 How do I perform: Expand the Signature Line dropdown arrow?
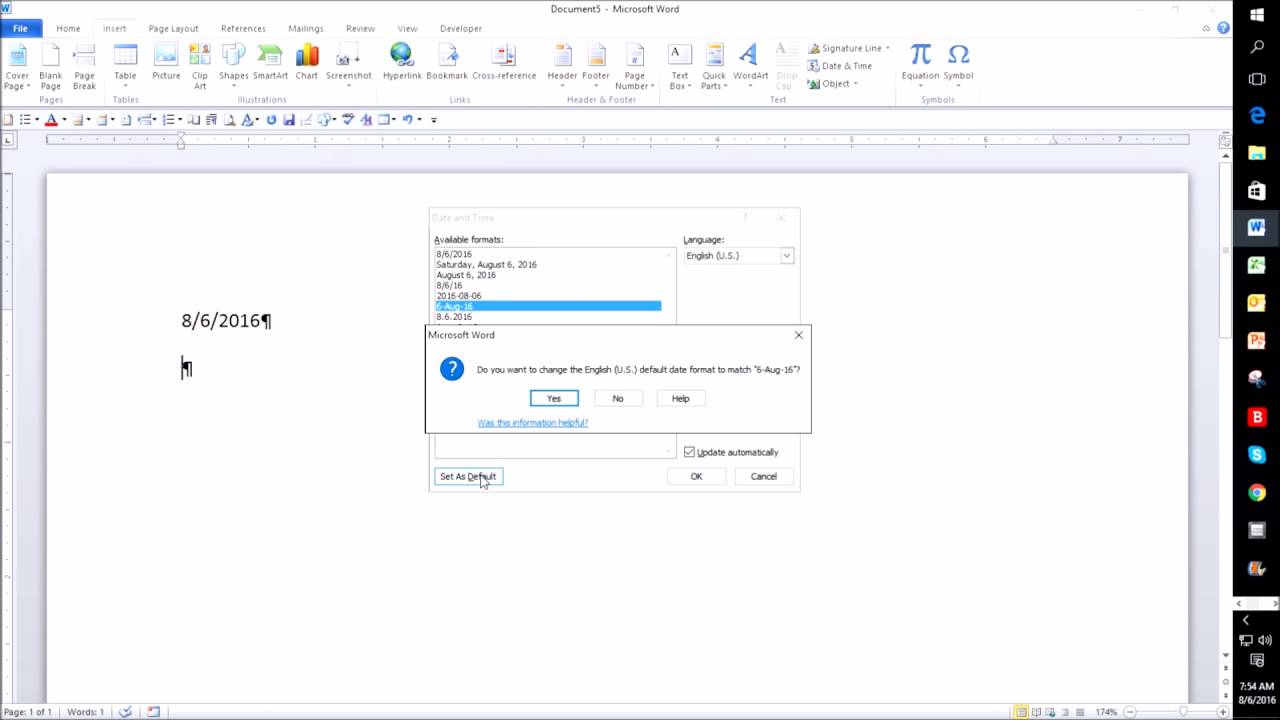(x=887, y=48)
